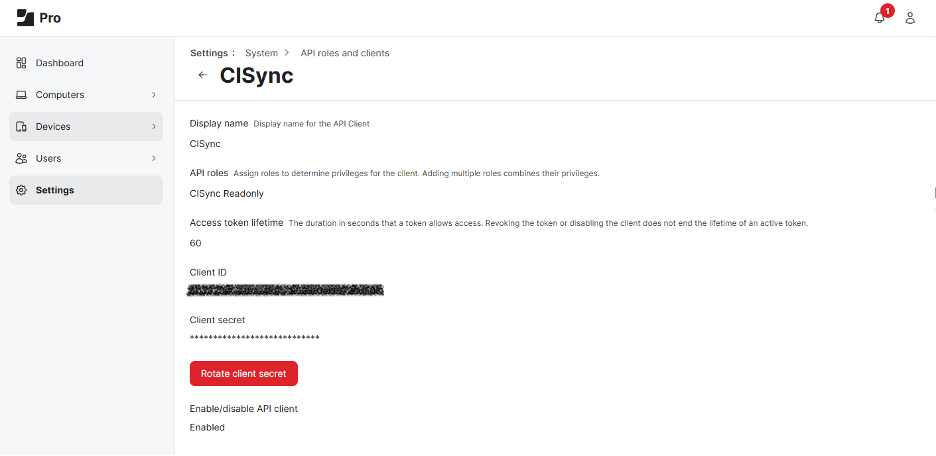Click the blurred Client ID value
The image size is (936, 456).
click(285, 291)
